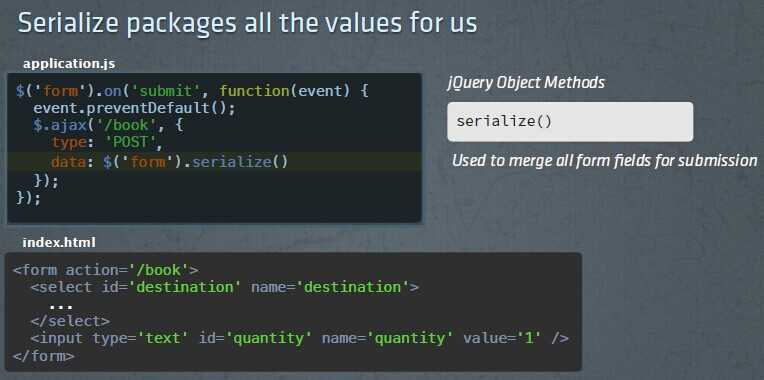This screenshot has width=764, height=380.
Task: Select the index.html file label
Action: [59, 242]
